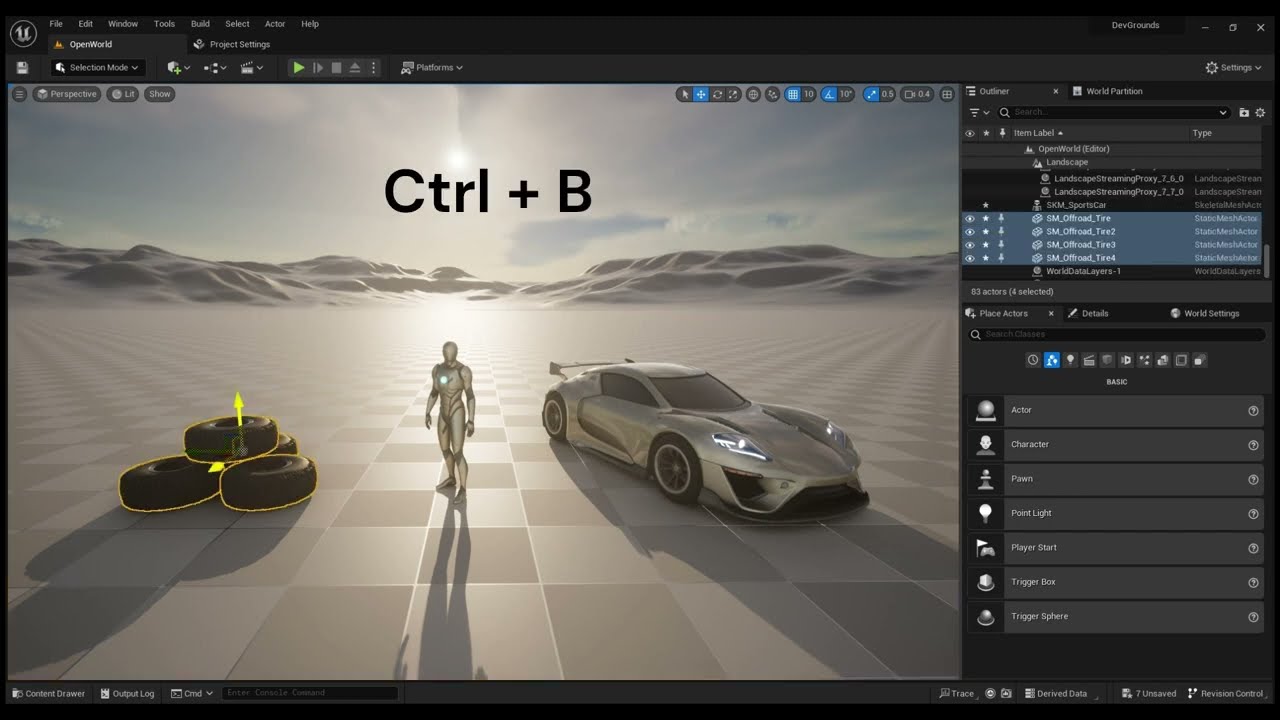The image size is (1280, 720).
Task: Show Visual Effects category in Place Actors
Action: coord(1144,360)
